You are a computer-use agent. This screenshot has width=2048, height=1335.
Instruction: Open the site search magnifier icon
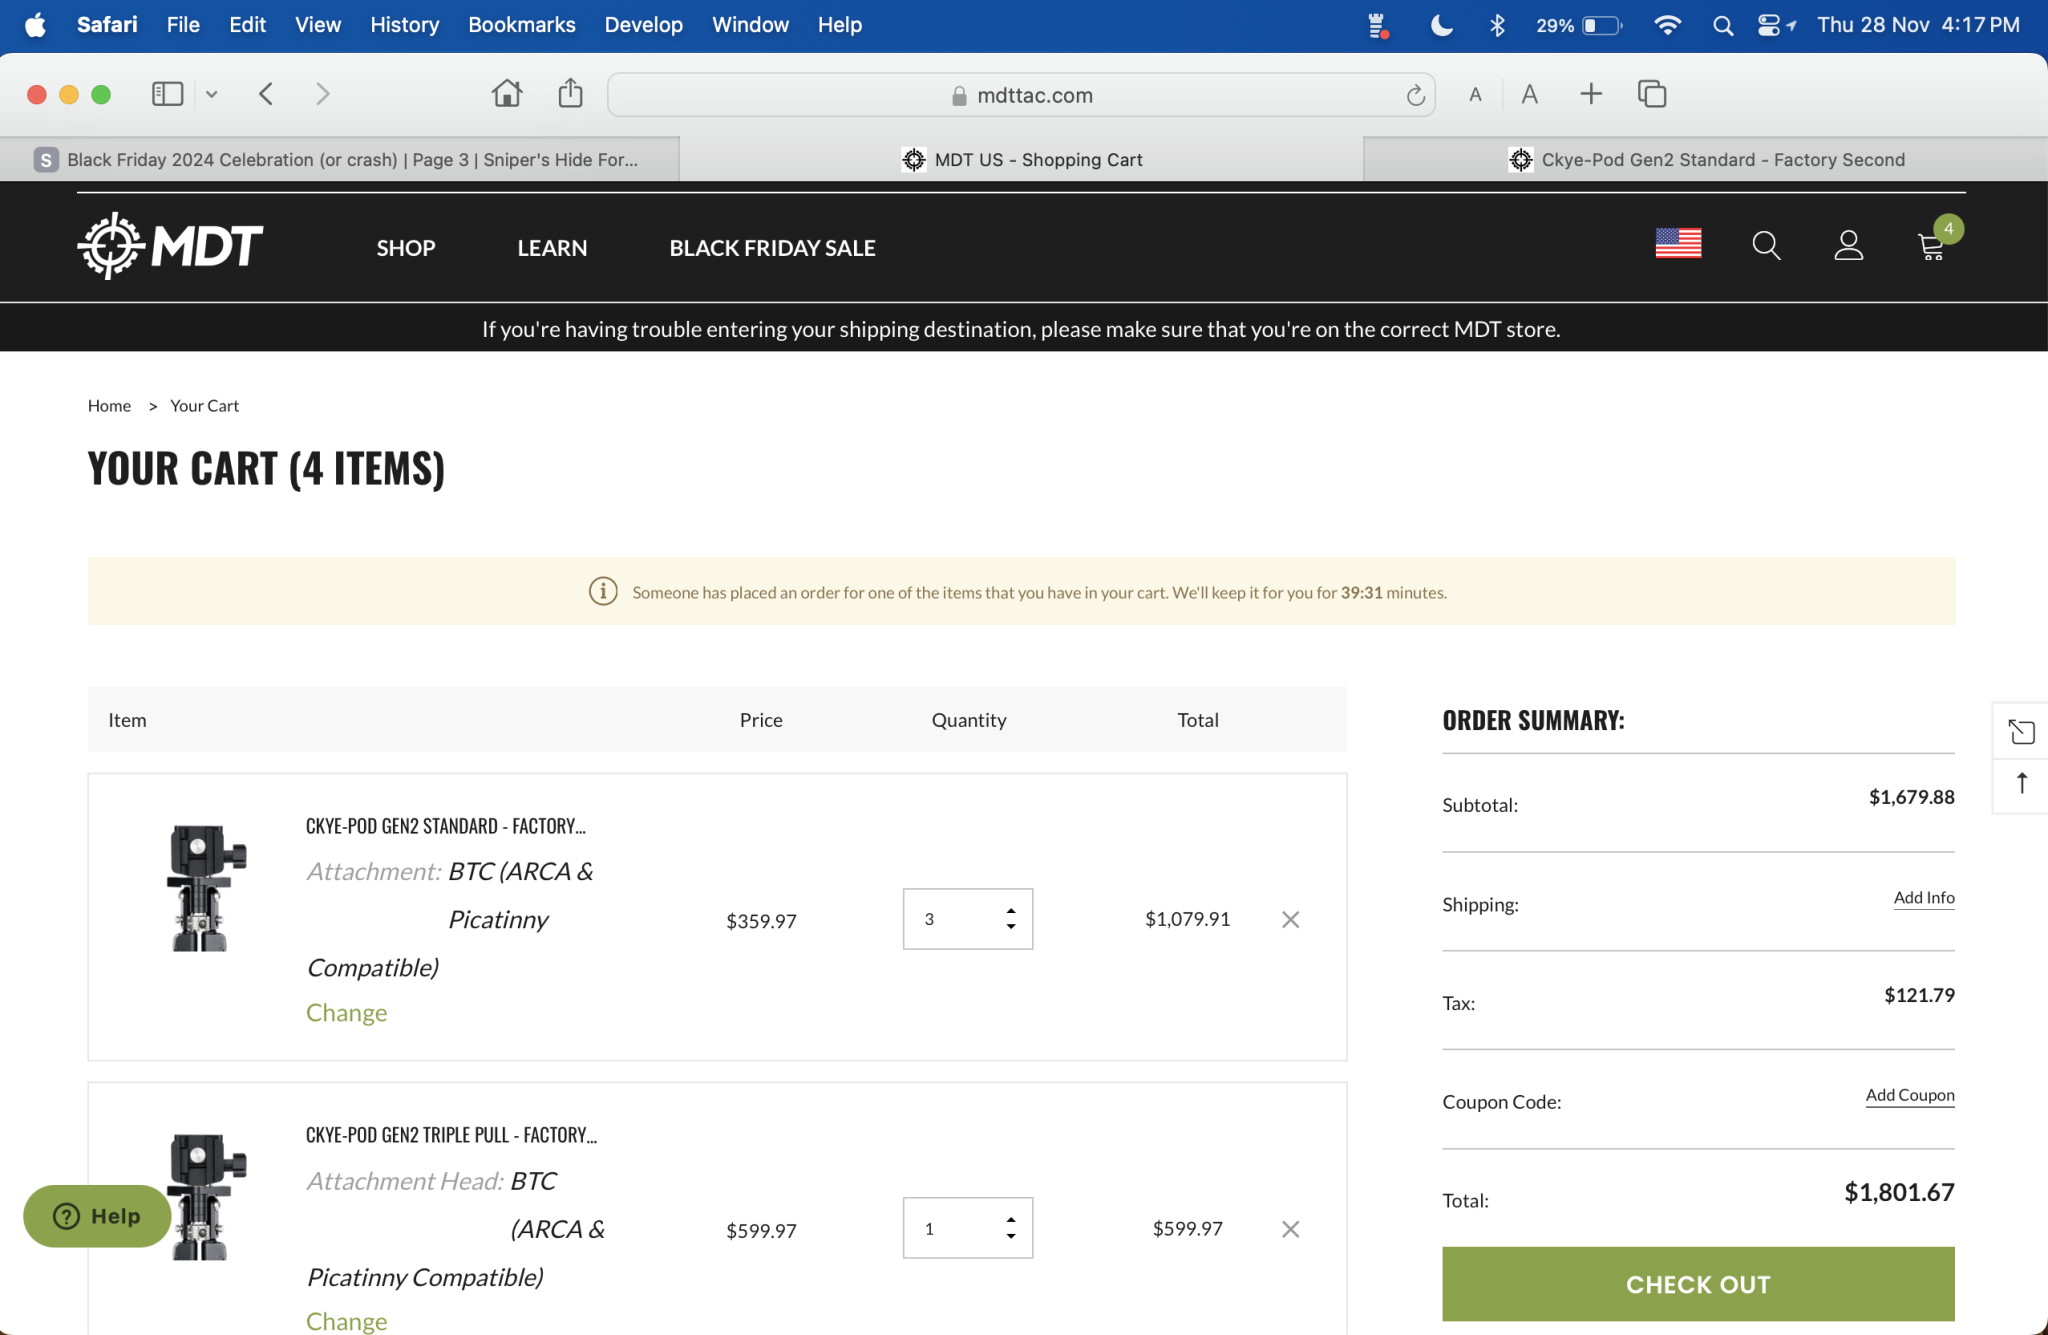pyautogui.click(x=1766, y=245)
